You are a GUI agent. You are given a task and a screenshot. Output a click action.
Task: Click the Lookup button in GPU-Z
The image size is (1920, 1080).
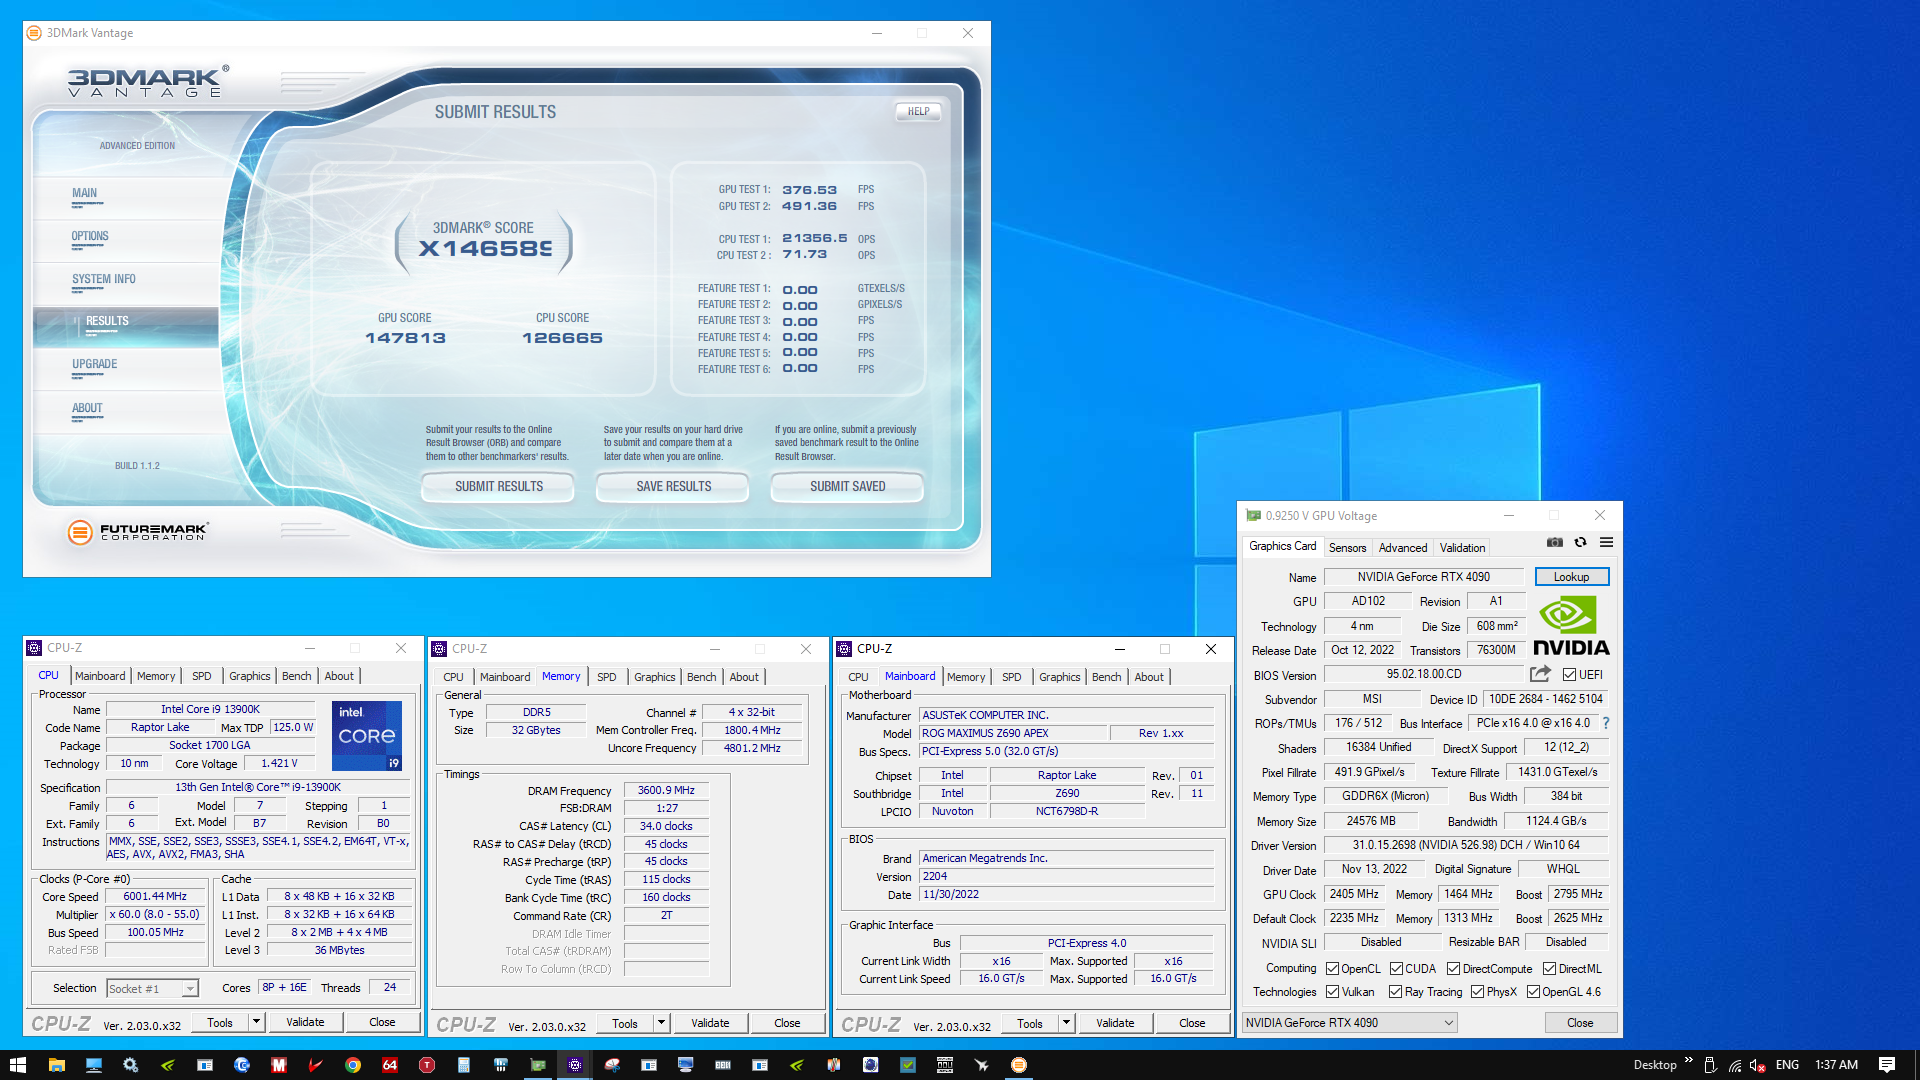click(x=1571, y=577)
